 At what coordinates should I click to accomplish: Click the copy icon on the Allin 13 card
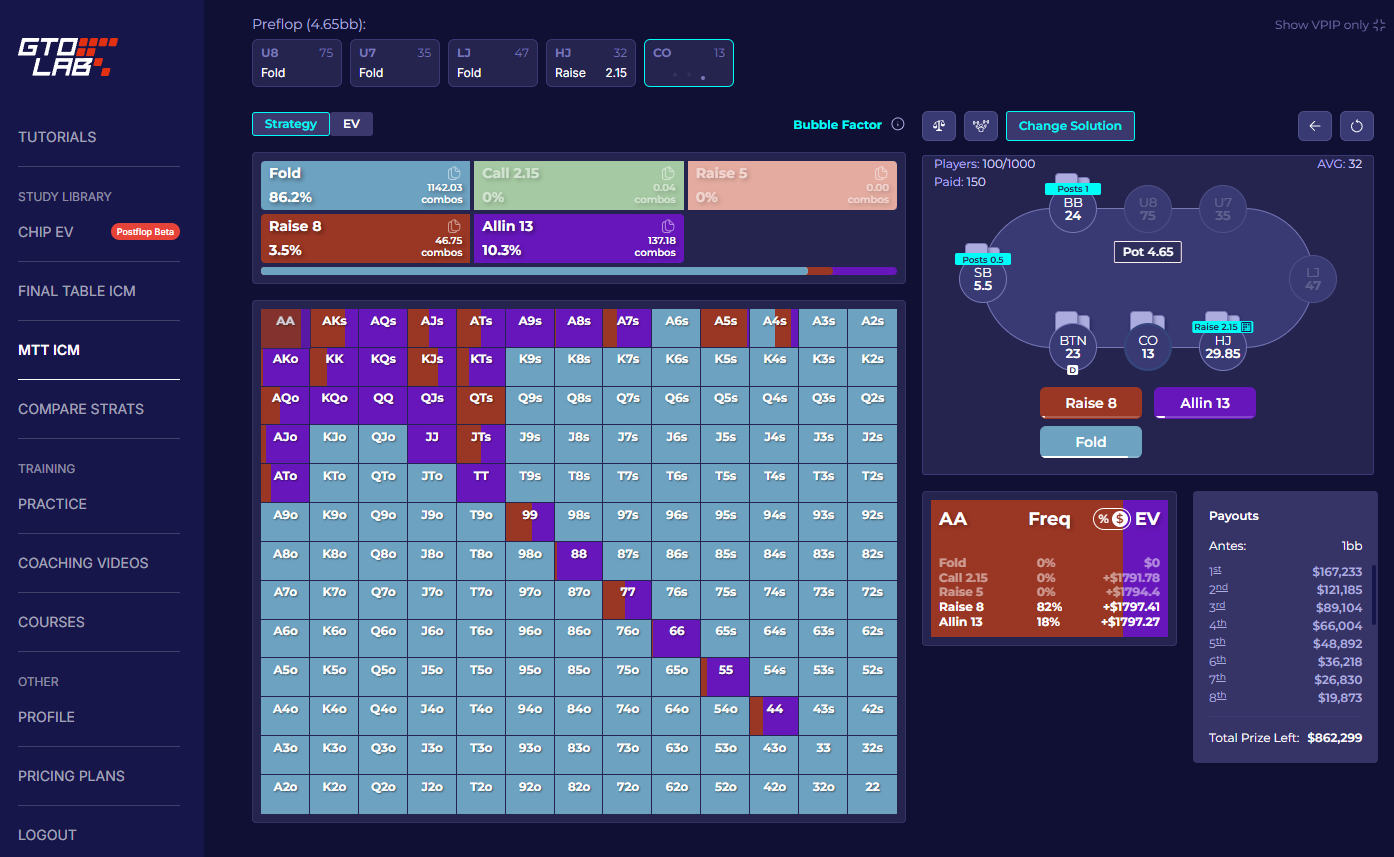pos(669,224)
